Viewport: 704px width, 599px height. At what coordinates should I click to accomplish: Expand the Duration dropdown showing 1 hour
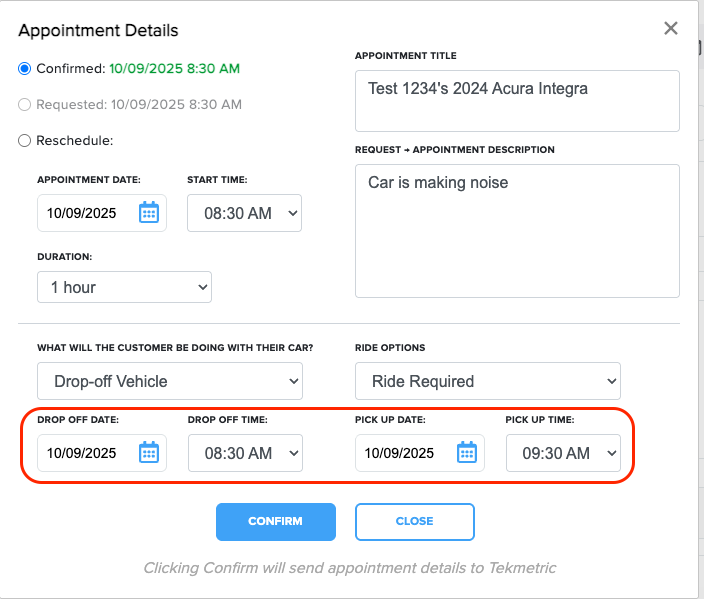pyautogui.click(x=124, y=287)
